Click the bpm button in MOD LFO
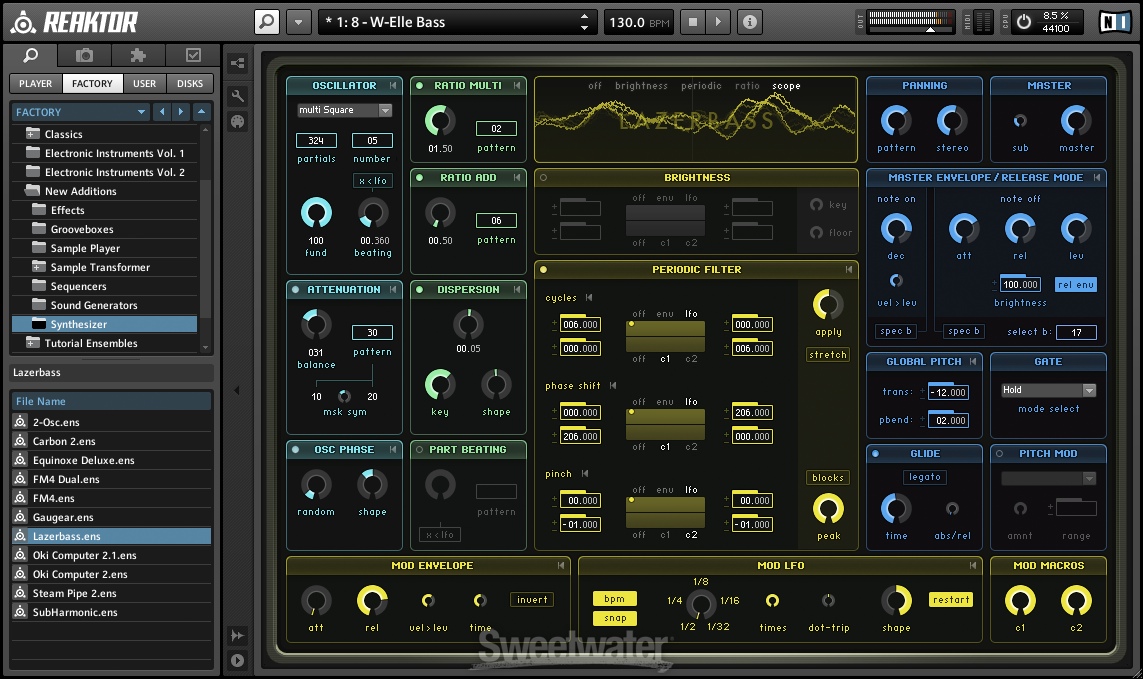This screenshot has width=1143, height=679. (615, 599)
